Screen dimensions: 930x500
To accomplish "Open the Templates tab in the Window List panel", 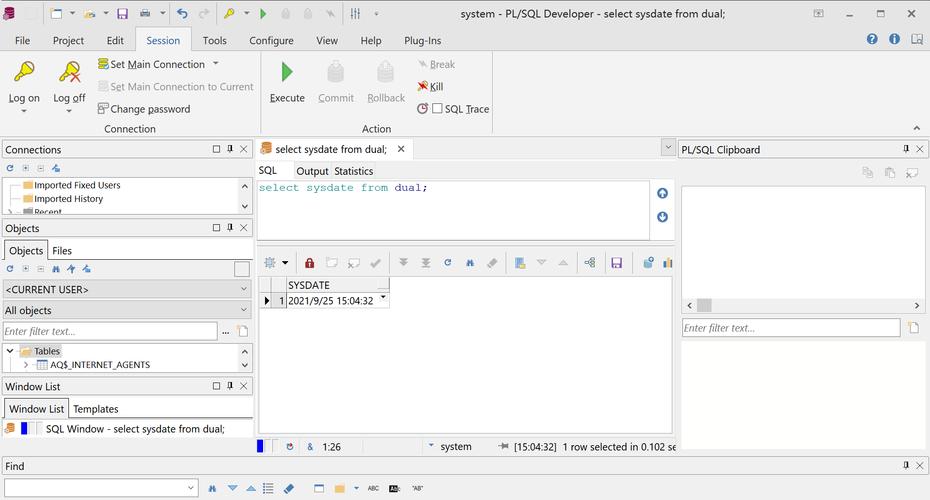I will tap(95, 409).
